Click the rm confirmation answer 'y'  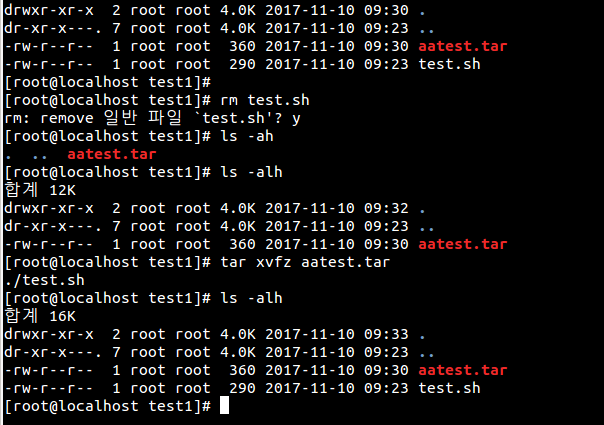pyautogui.click(x=296, y=119)
